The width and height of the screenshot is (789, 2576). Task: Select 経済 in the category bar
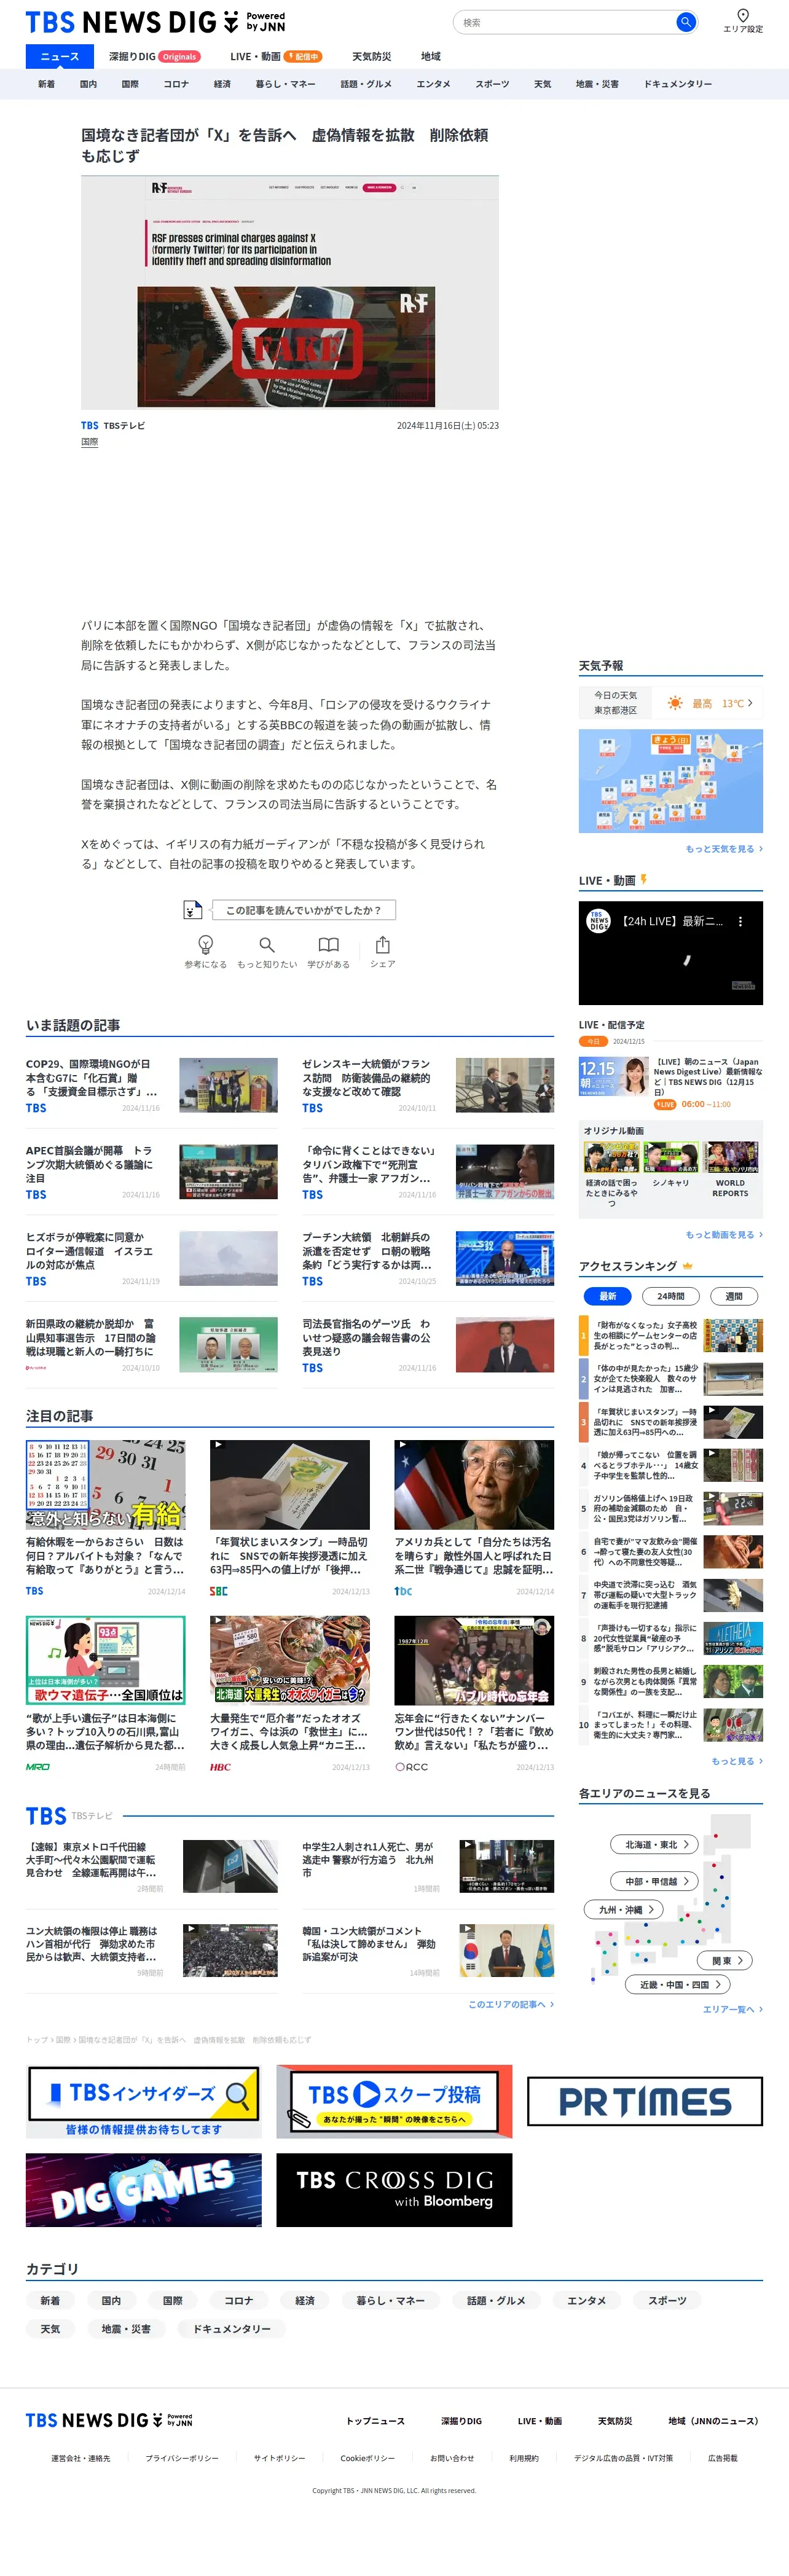pos(222,84)
